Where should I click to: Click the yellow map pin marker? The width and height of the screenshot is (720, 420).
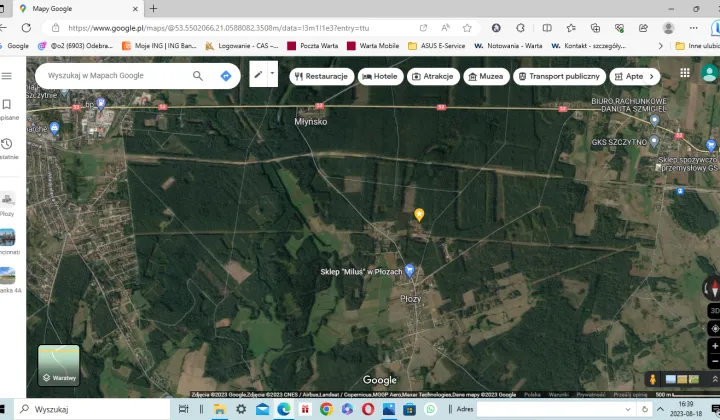click(419, 214)
